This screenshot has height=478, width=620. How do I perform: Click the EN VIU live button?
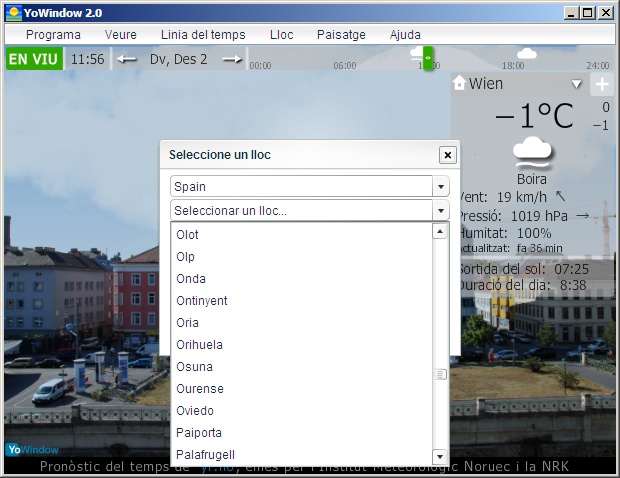[34, 59]
